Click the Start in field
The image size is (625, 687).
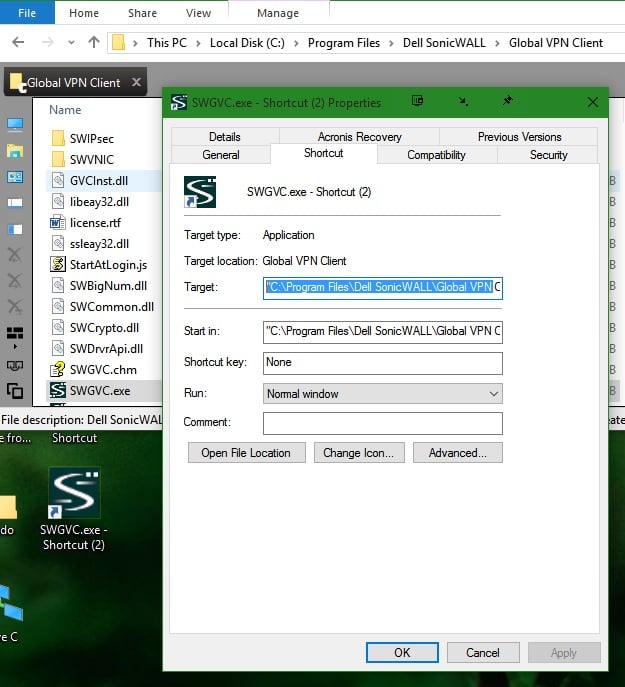click(x=383, y=332)
